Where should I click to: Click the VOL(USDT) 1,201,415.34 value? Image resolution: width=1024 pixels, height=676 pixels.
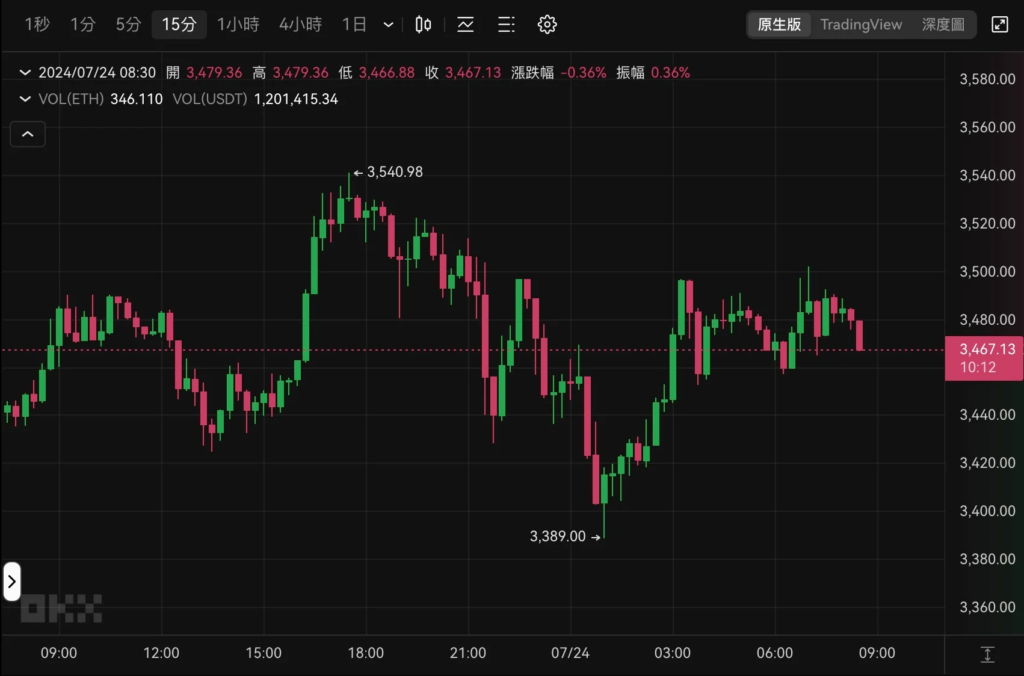pos(255,99)
